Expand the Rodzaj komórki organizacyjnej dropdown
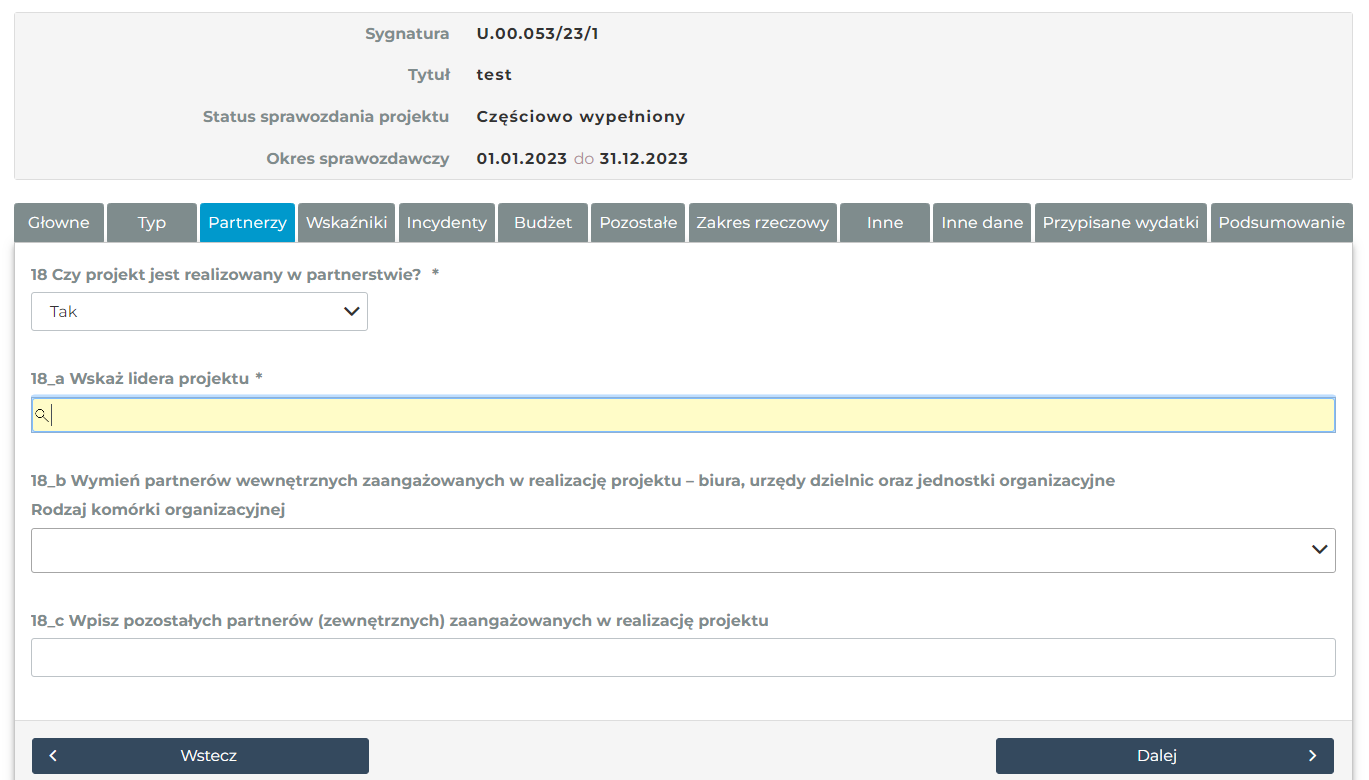 tap(683, 550)
